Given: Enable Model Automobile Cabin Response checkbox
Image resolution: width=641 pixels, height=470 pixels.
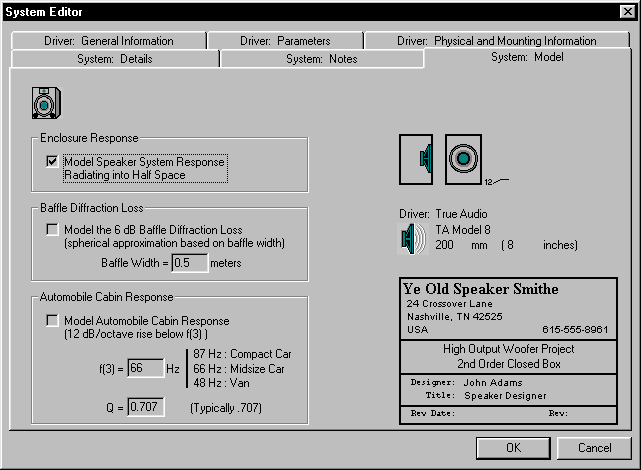Looking at the screenshot, I should (52, 320).
